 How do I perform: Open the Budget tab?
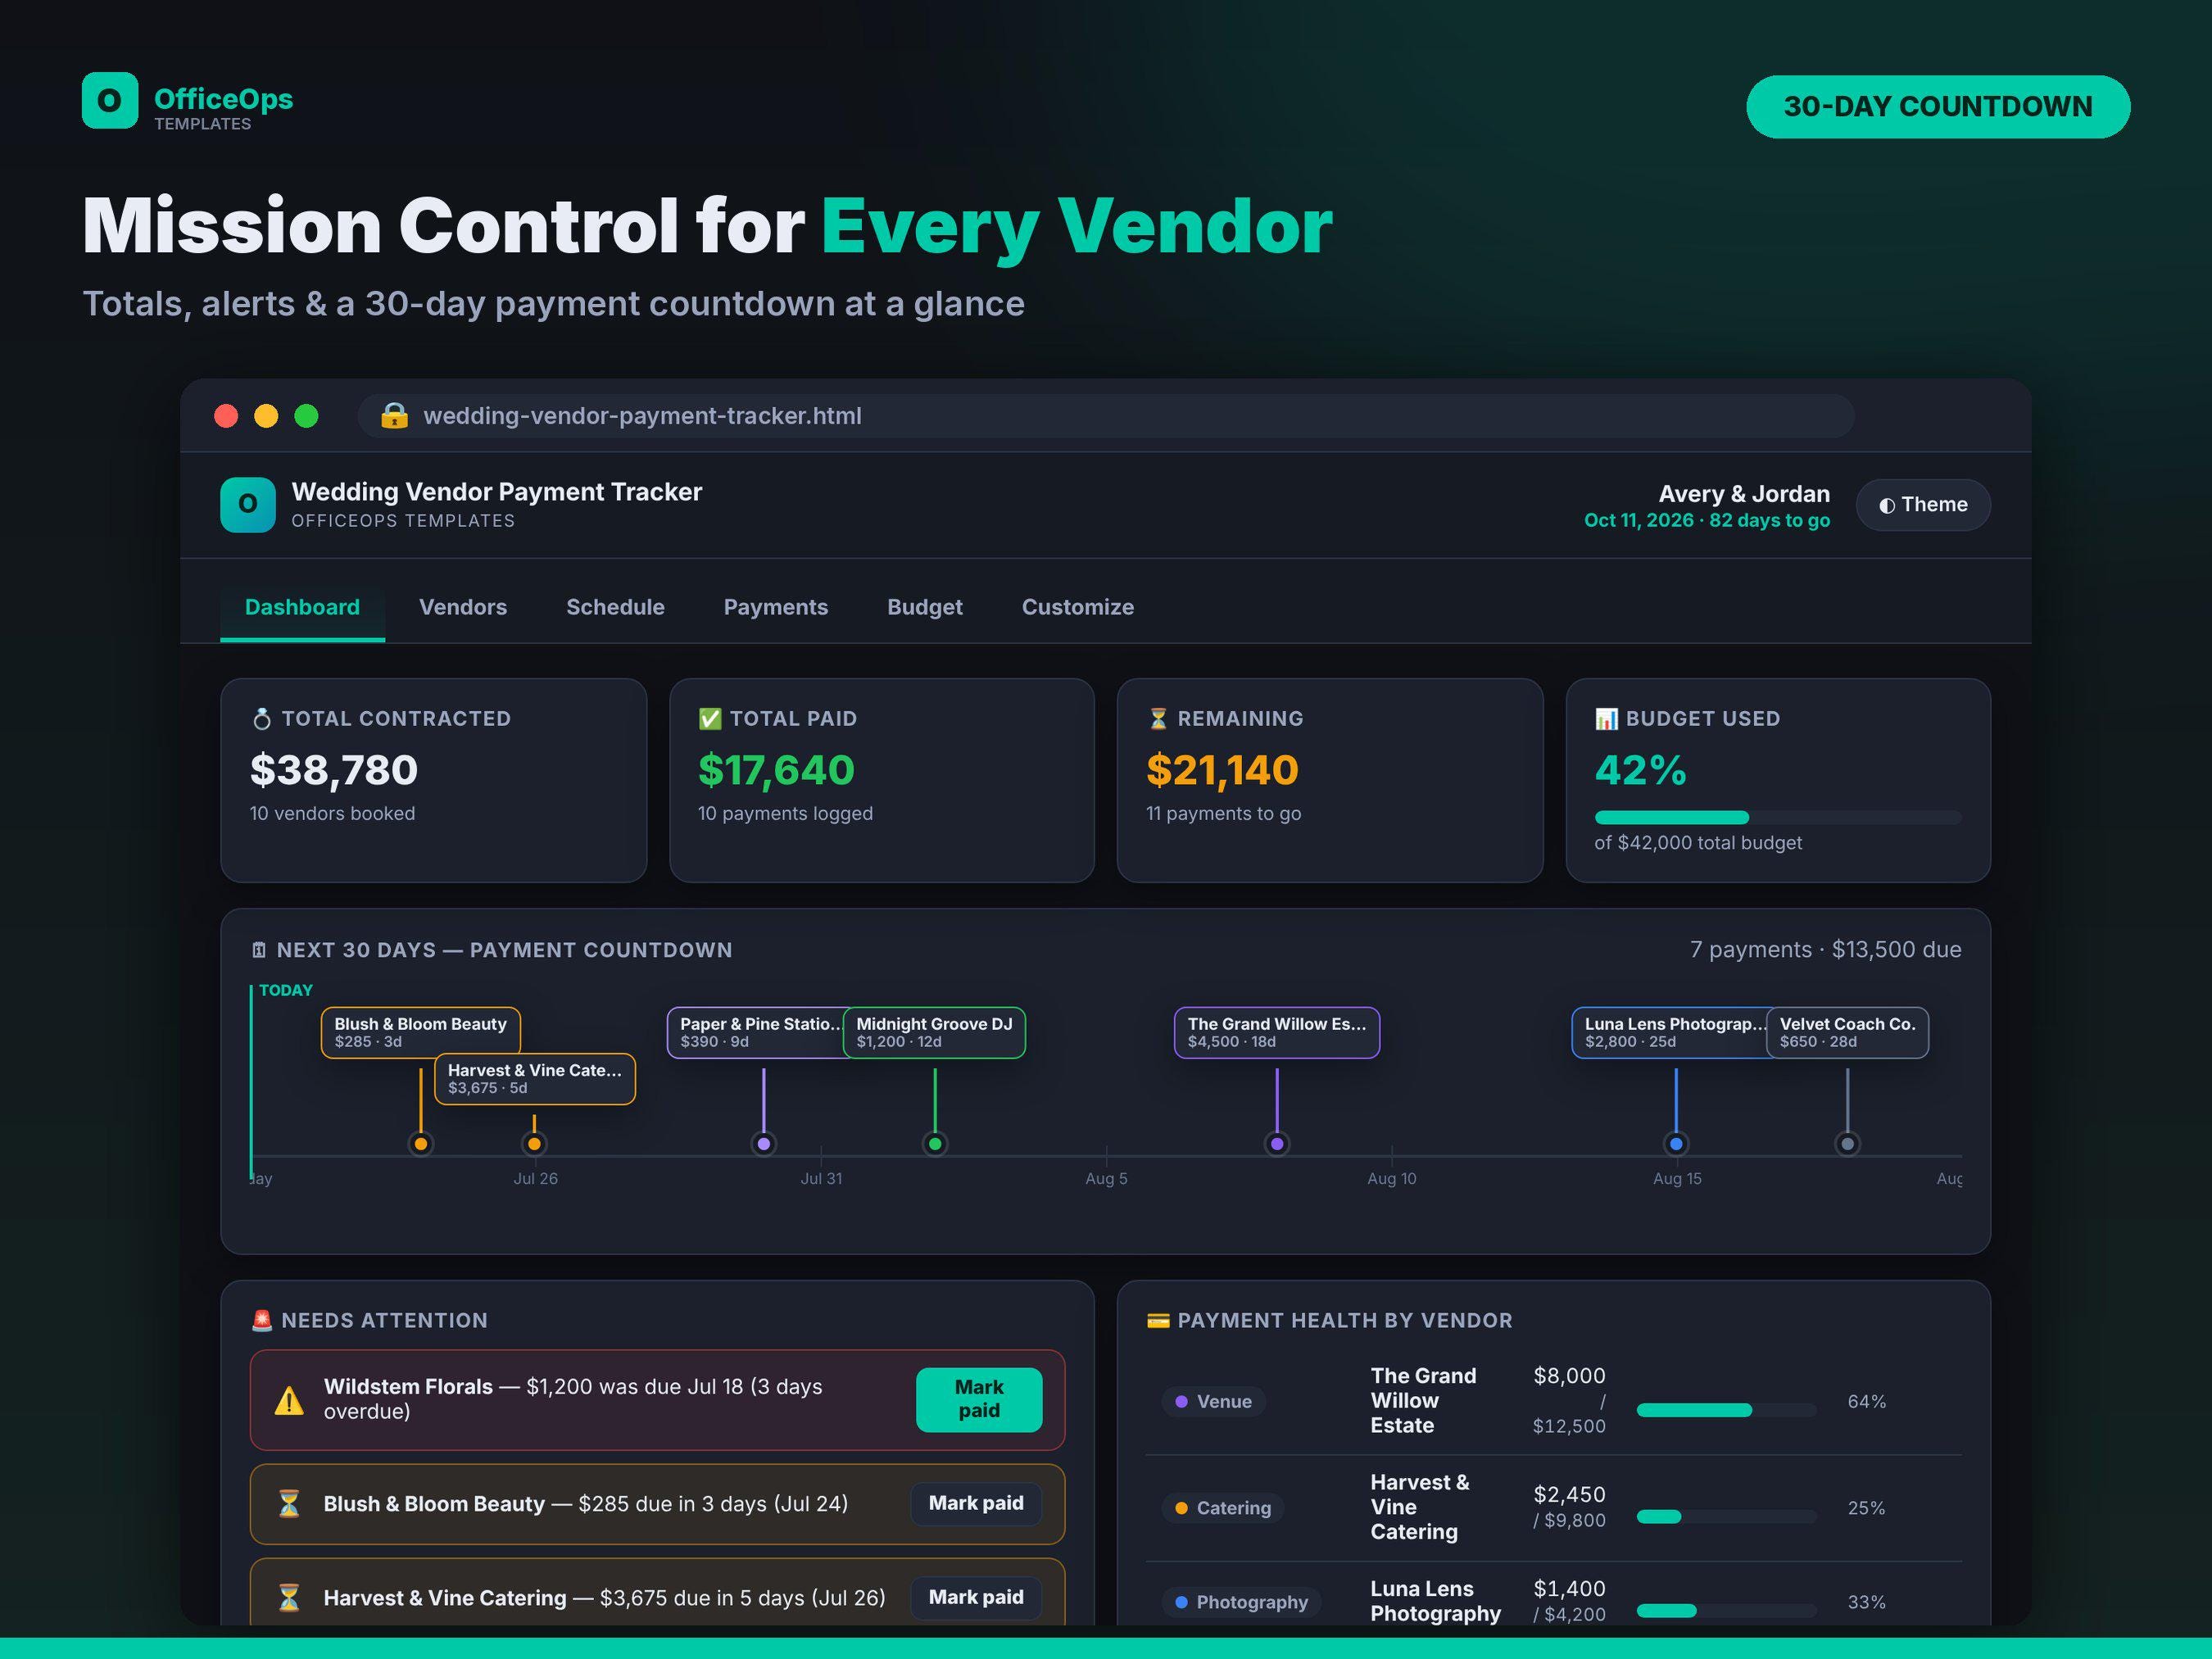(x=925, y=607)
